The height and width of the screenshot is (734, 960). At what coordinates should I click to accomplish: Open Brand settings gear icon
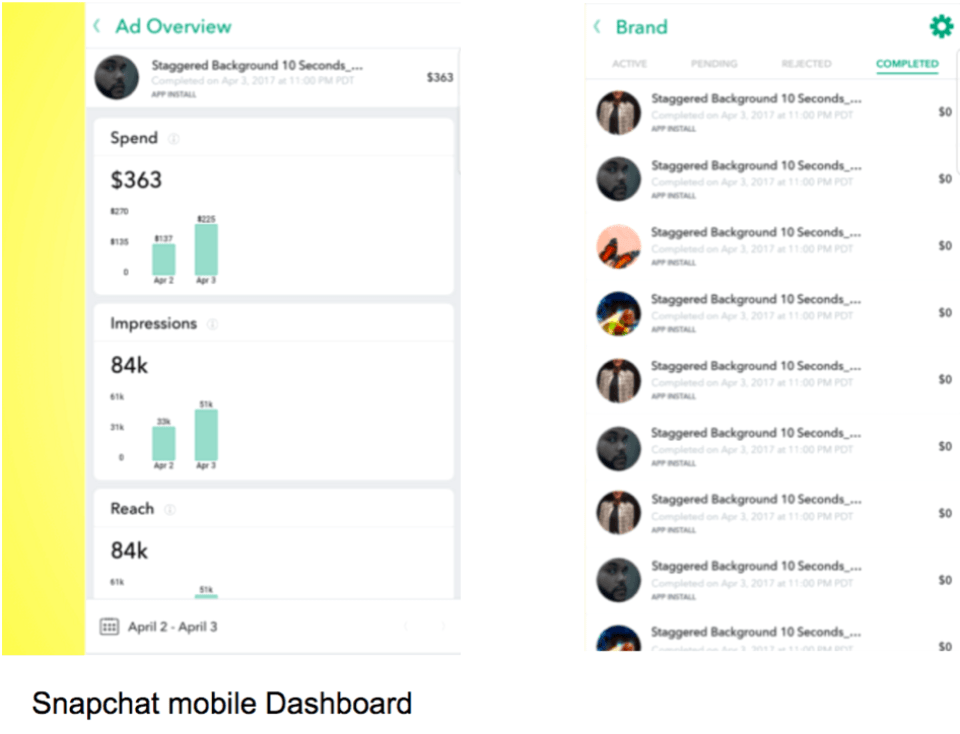tap(941, 27)
